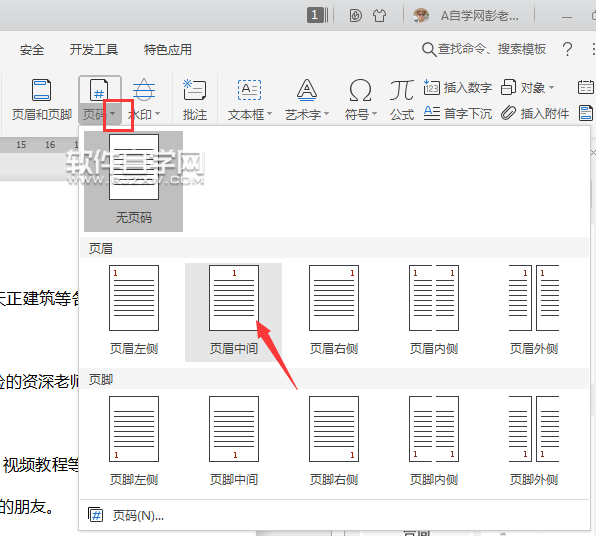This screenshot has height=536, width=596.
Task: Choose 页眉左侧 page number layout
Action: (134, 311)
